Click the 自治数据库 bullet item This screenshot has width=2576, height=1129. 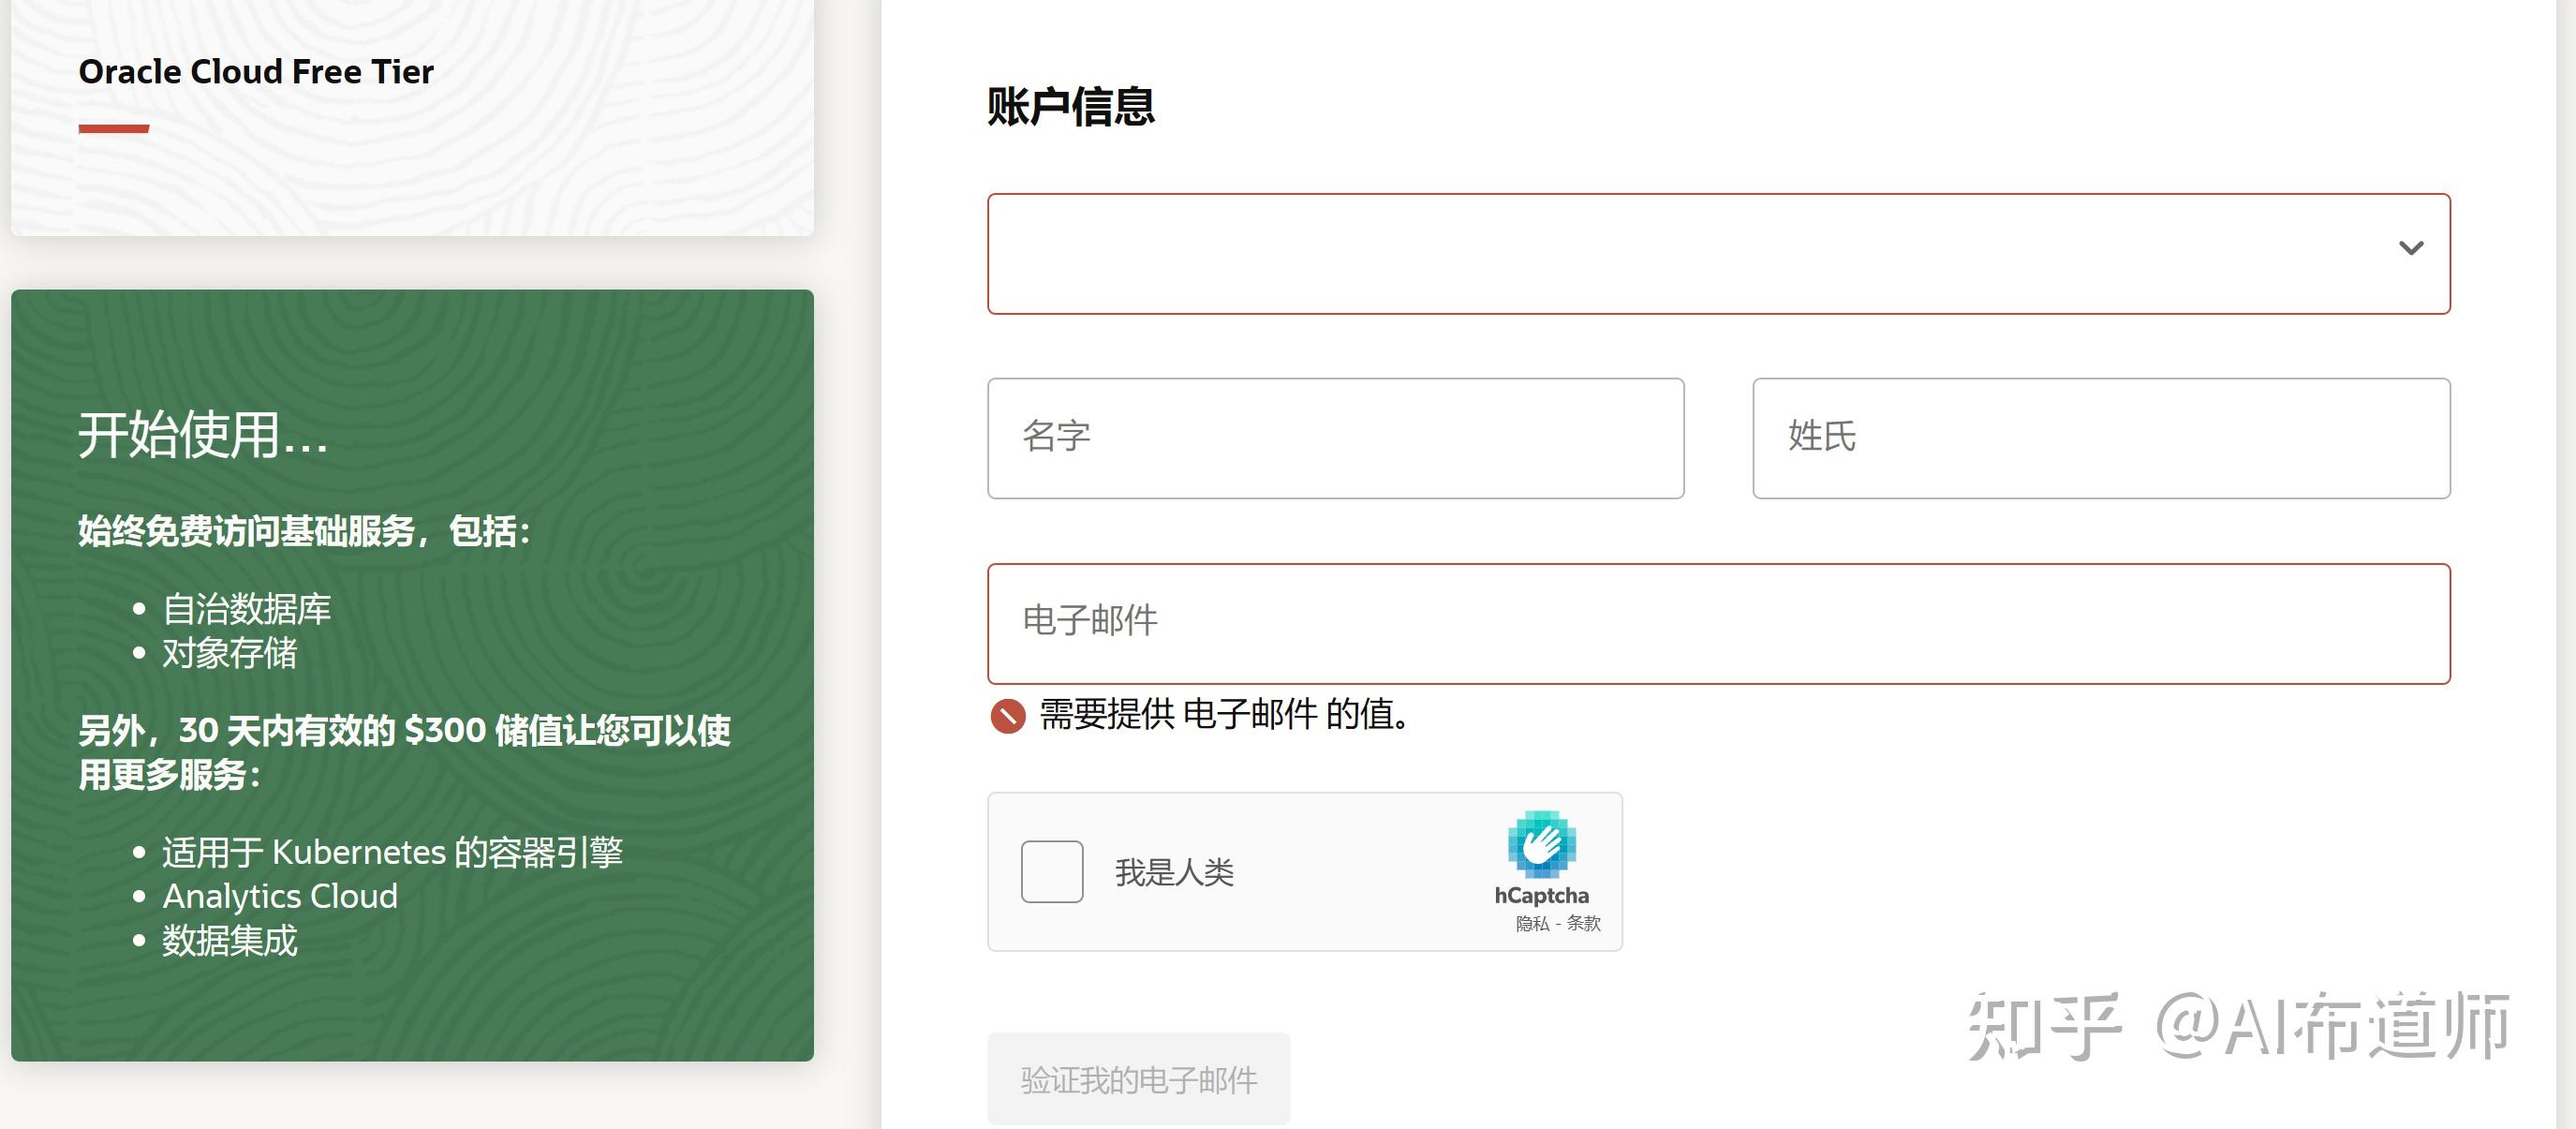coord(246,606)
